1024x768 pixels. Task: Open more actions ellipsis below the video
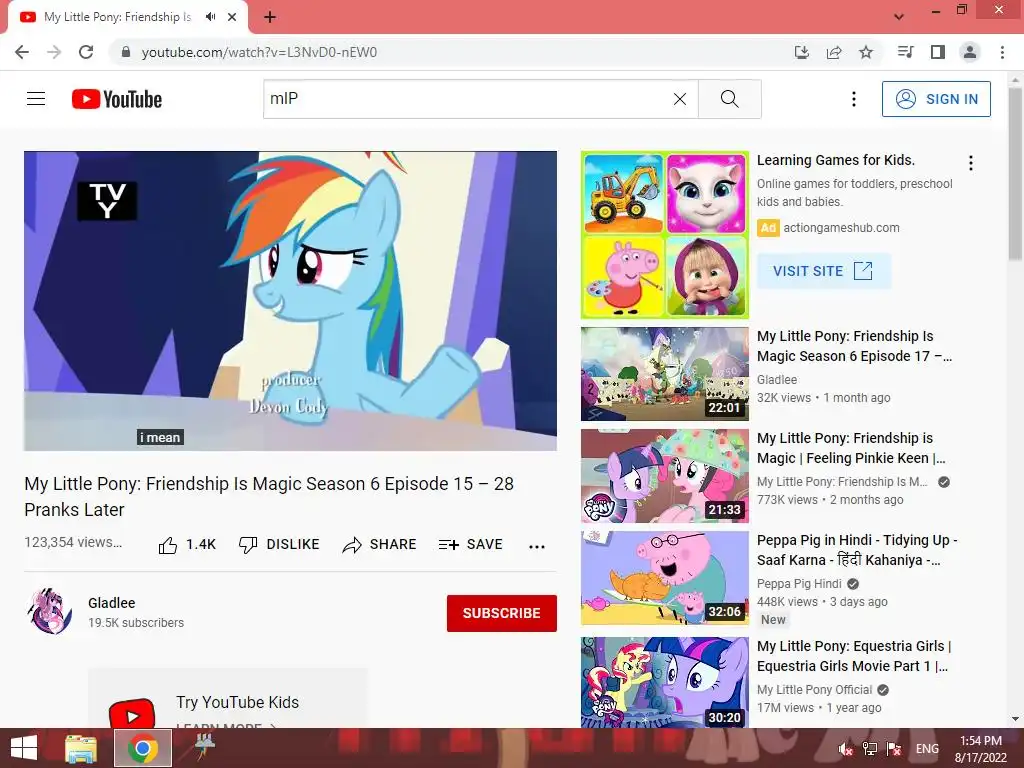(x=537, y=547)
